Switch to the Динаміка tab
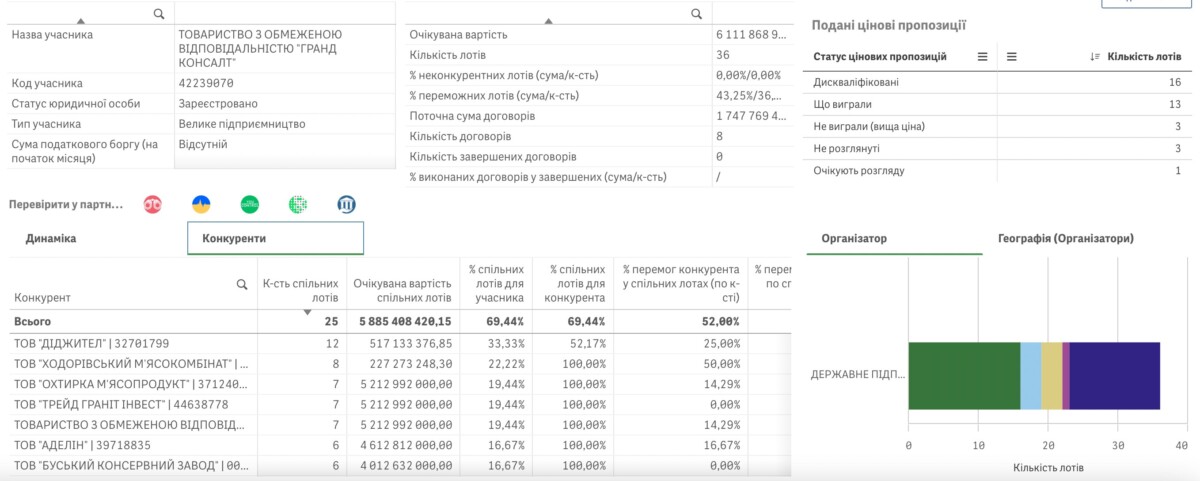1200x481 pixels. click(51, 239)
